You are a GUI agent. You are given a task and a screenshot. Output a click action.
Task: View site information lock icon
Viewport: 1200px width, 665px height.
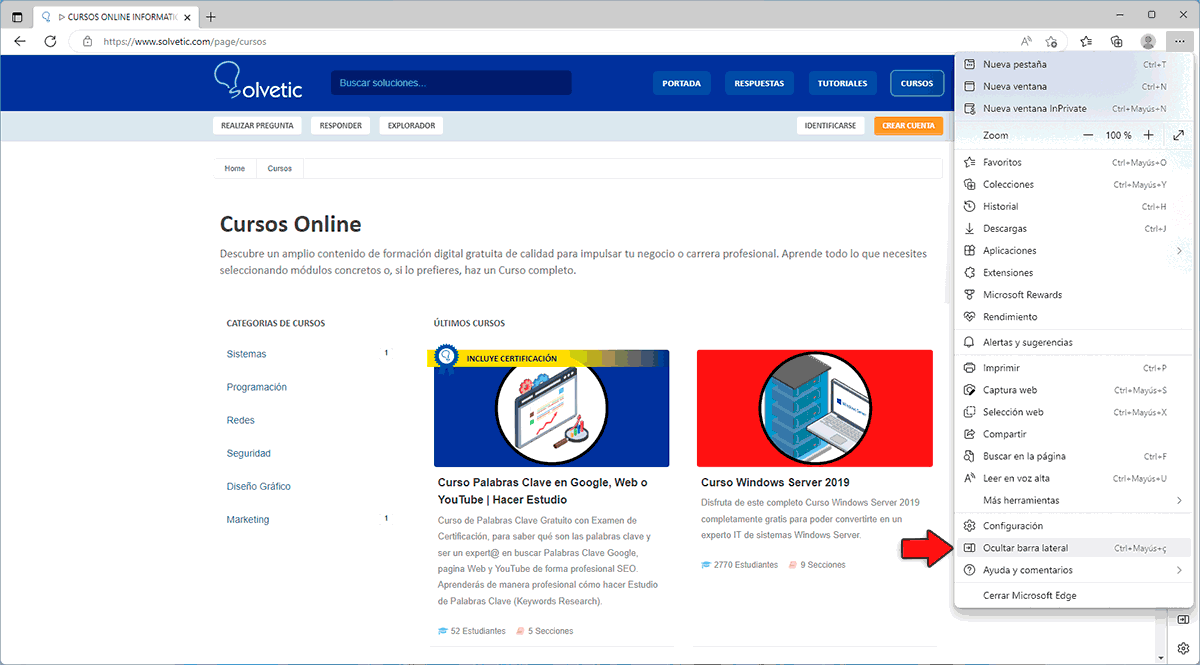(x=87, y=42)
